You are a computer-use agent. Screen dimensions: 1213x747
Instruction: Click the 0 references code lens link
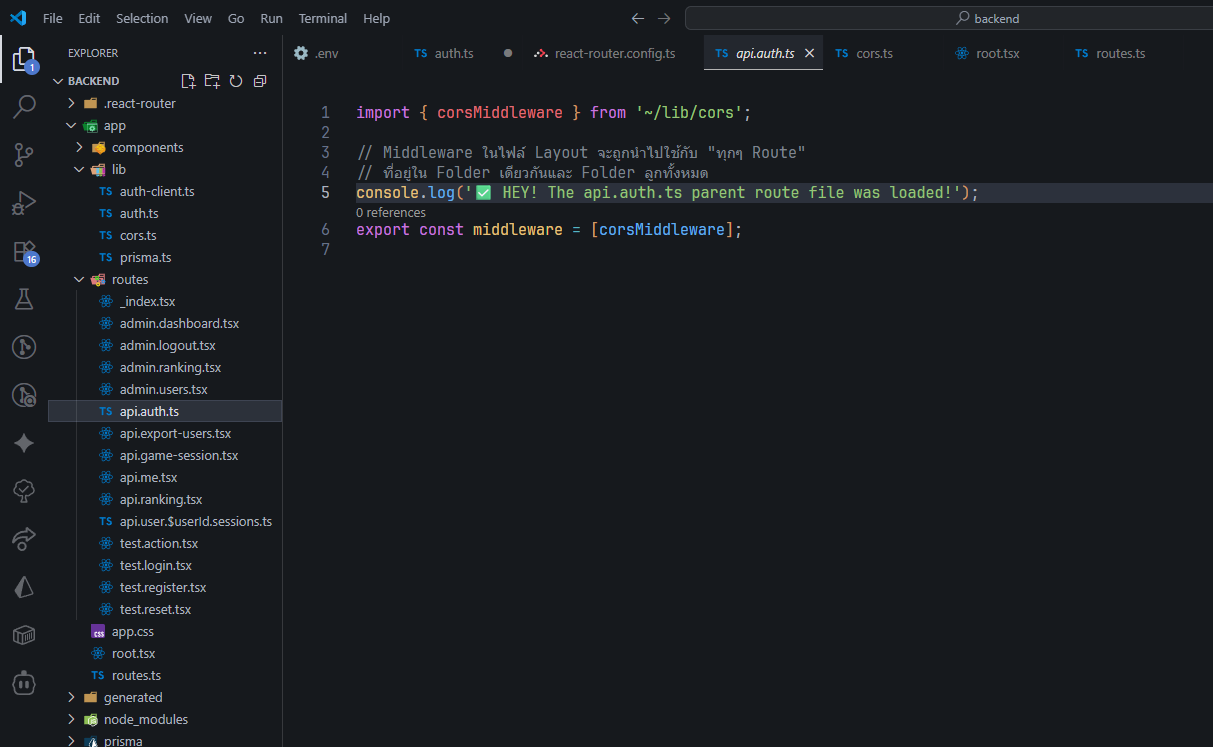tap(390, 212)
